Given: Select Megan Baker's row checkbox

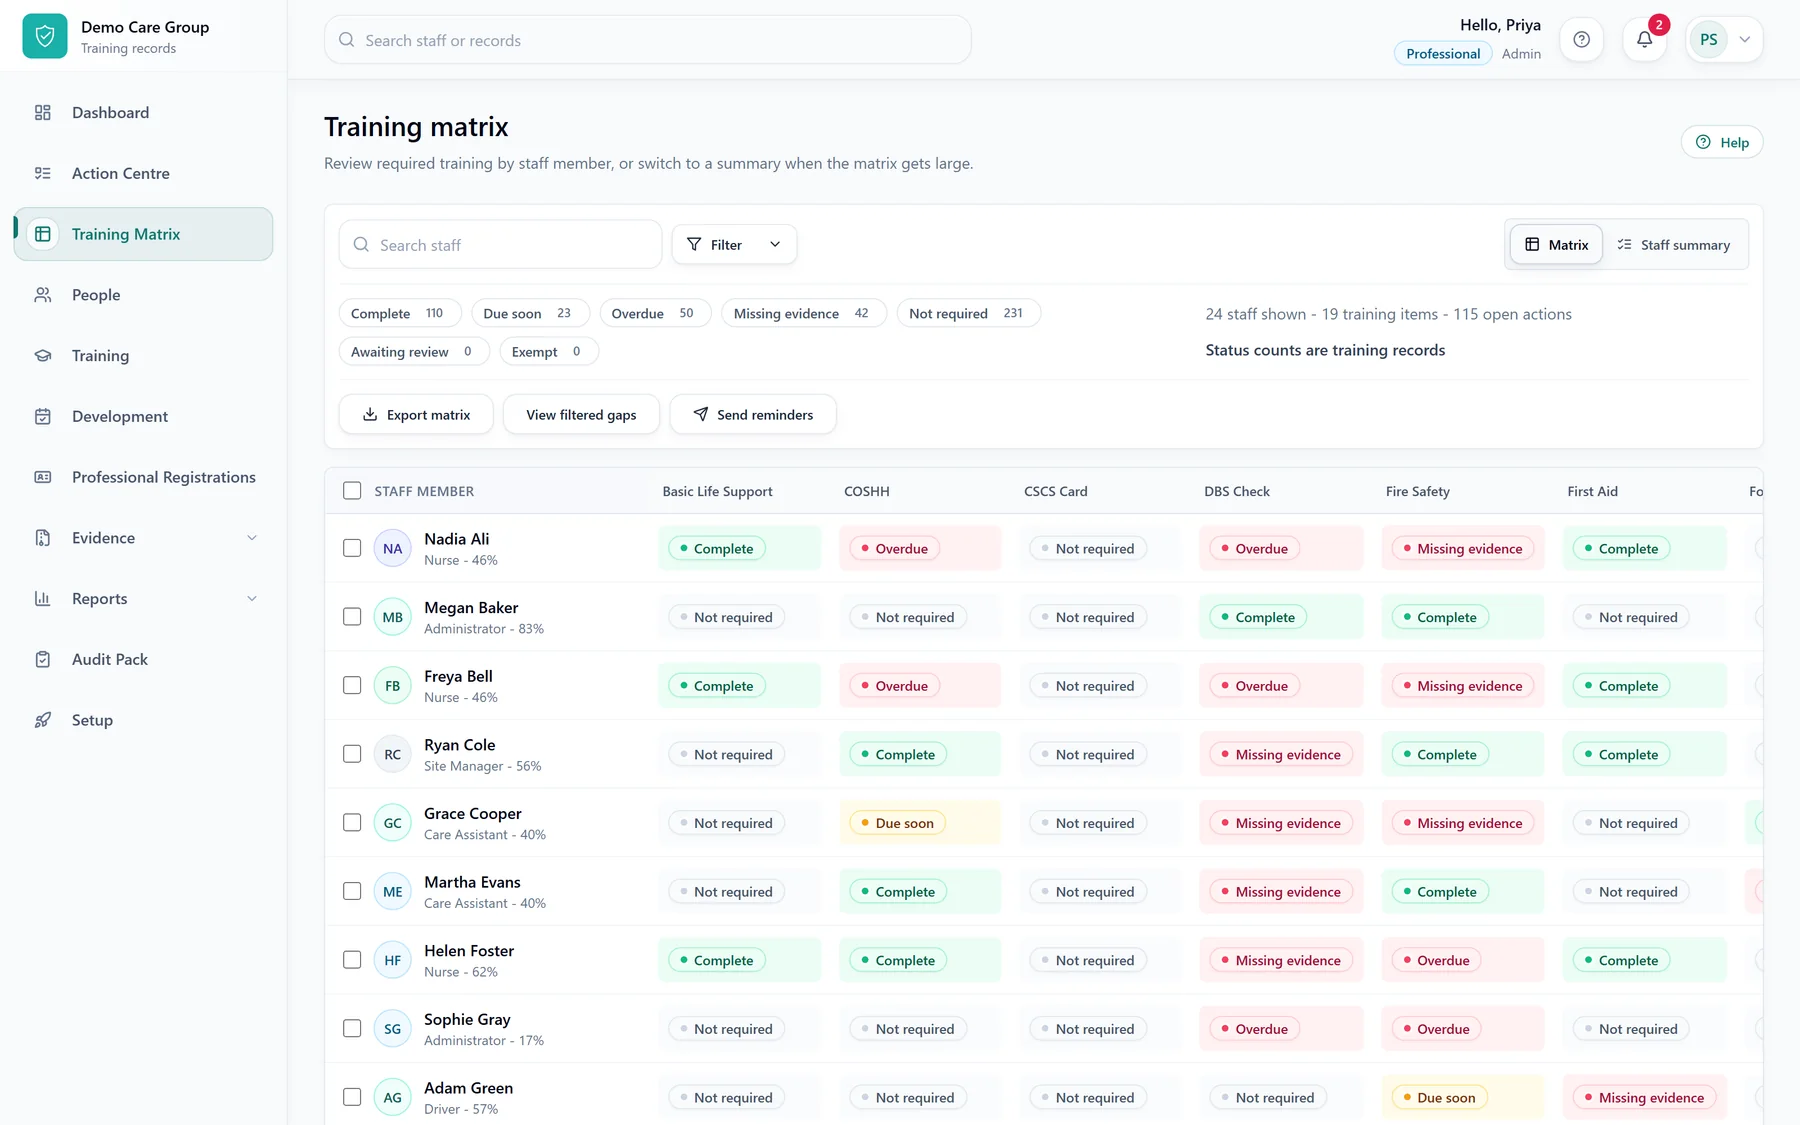Looking at the screenshot, I should [352, 617].
